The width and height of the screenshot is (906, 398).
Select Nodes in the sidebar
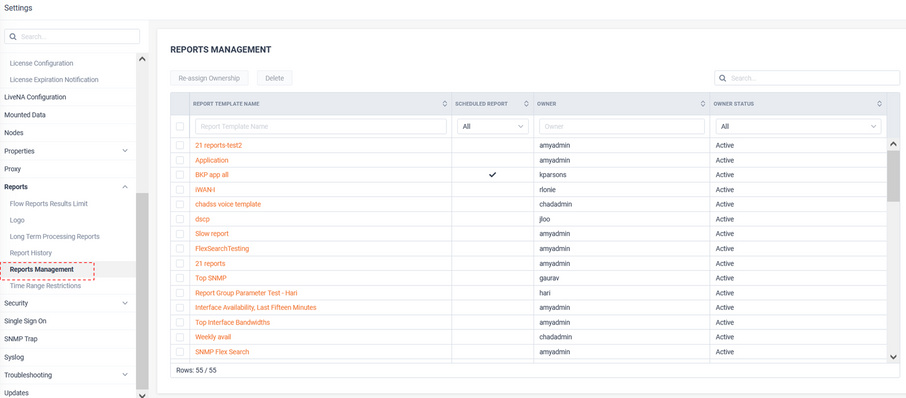pyautogui.click(x=13, y=133)
